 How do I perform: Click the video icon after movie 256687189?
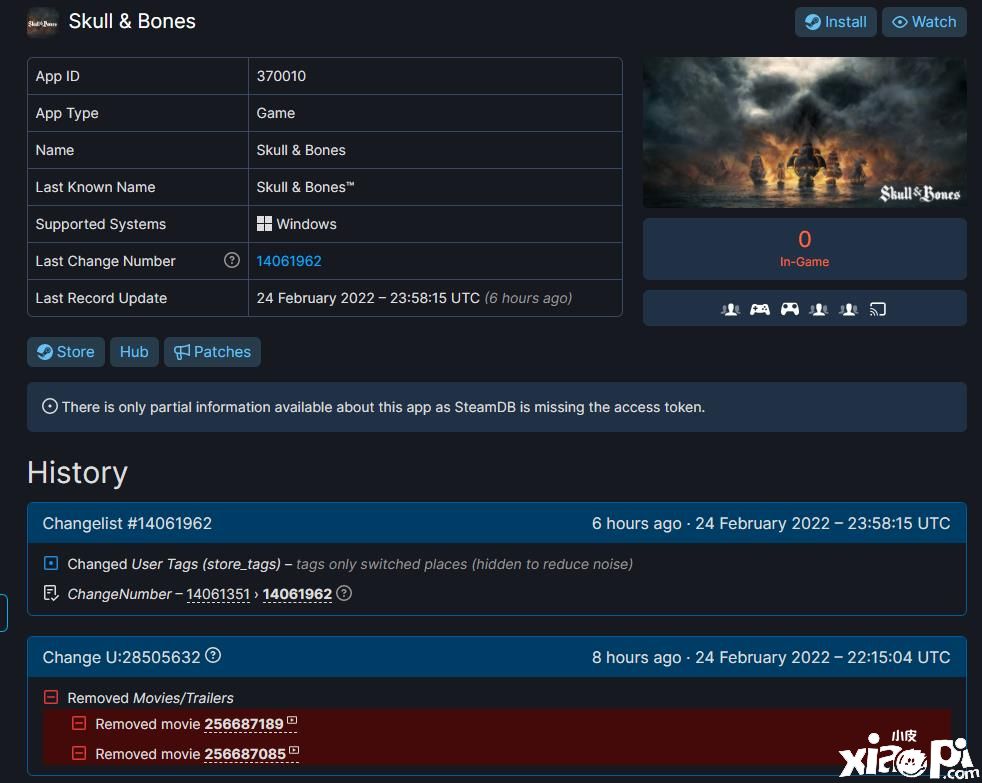(292, 720)
